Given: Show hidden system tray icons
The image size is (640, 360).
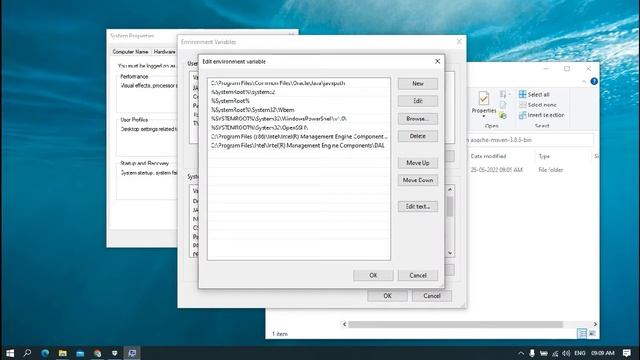Looking at the screenshot, I should coord(521,353).
